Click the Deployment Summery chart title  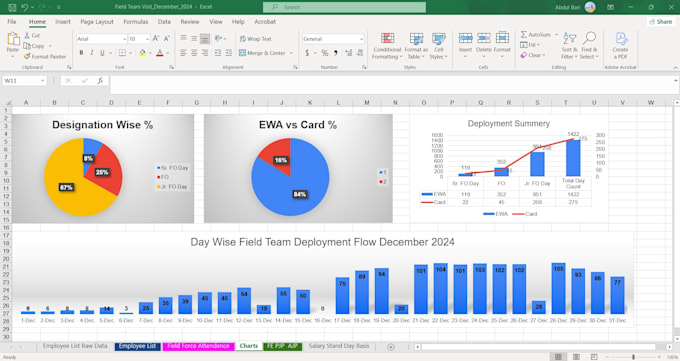(x=509, y=124)
